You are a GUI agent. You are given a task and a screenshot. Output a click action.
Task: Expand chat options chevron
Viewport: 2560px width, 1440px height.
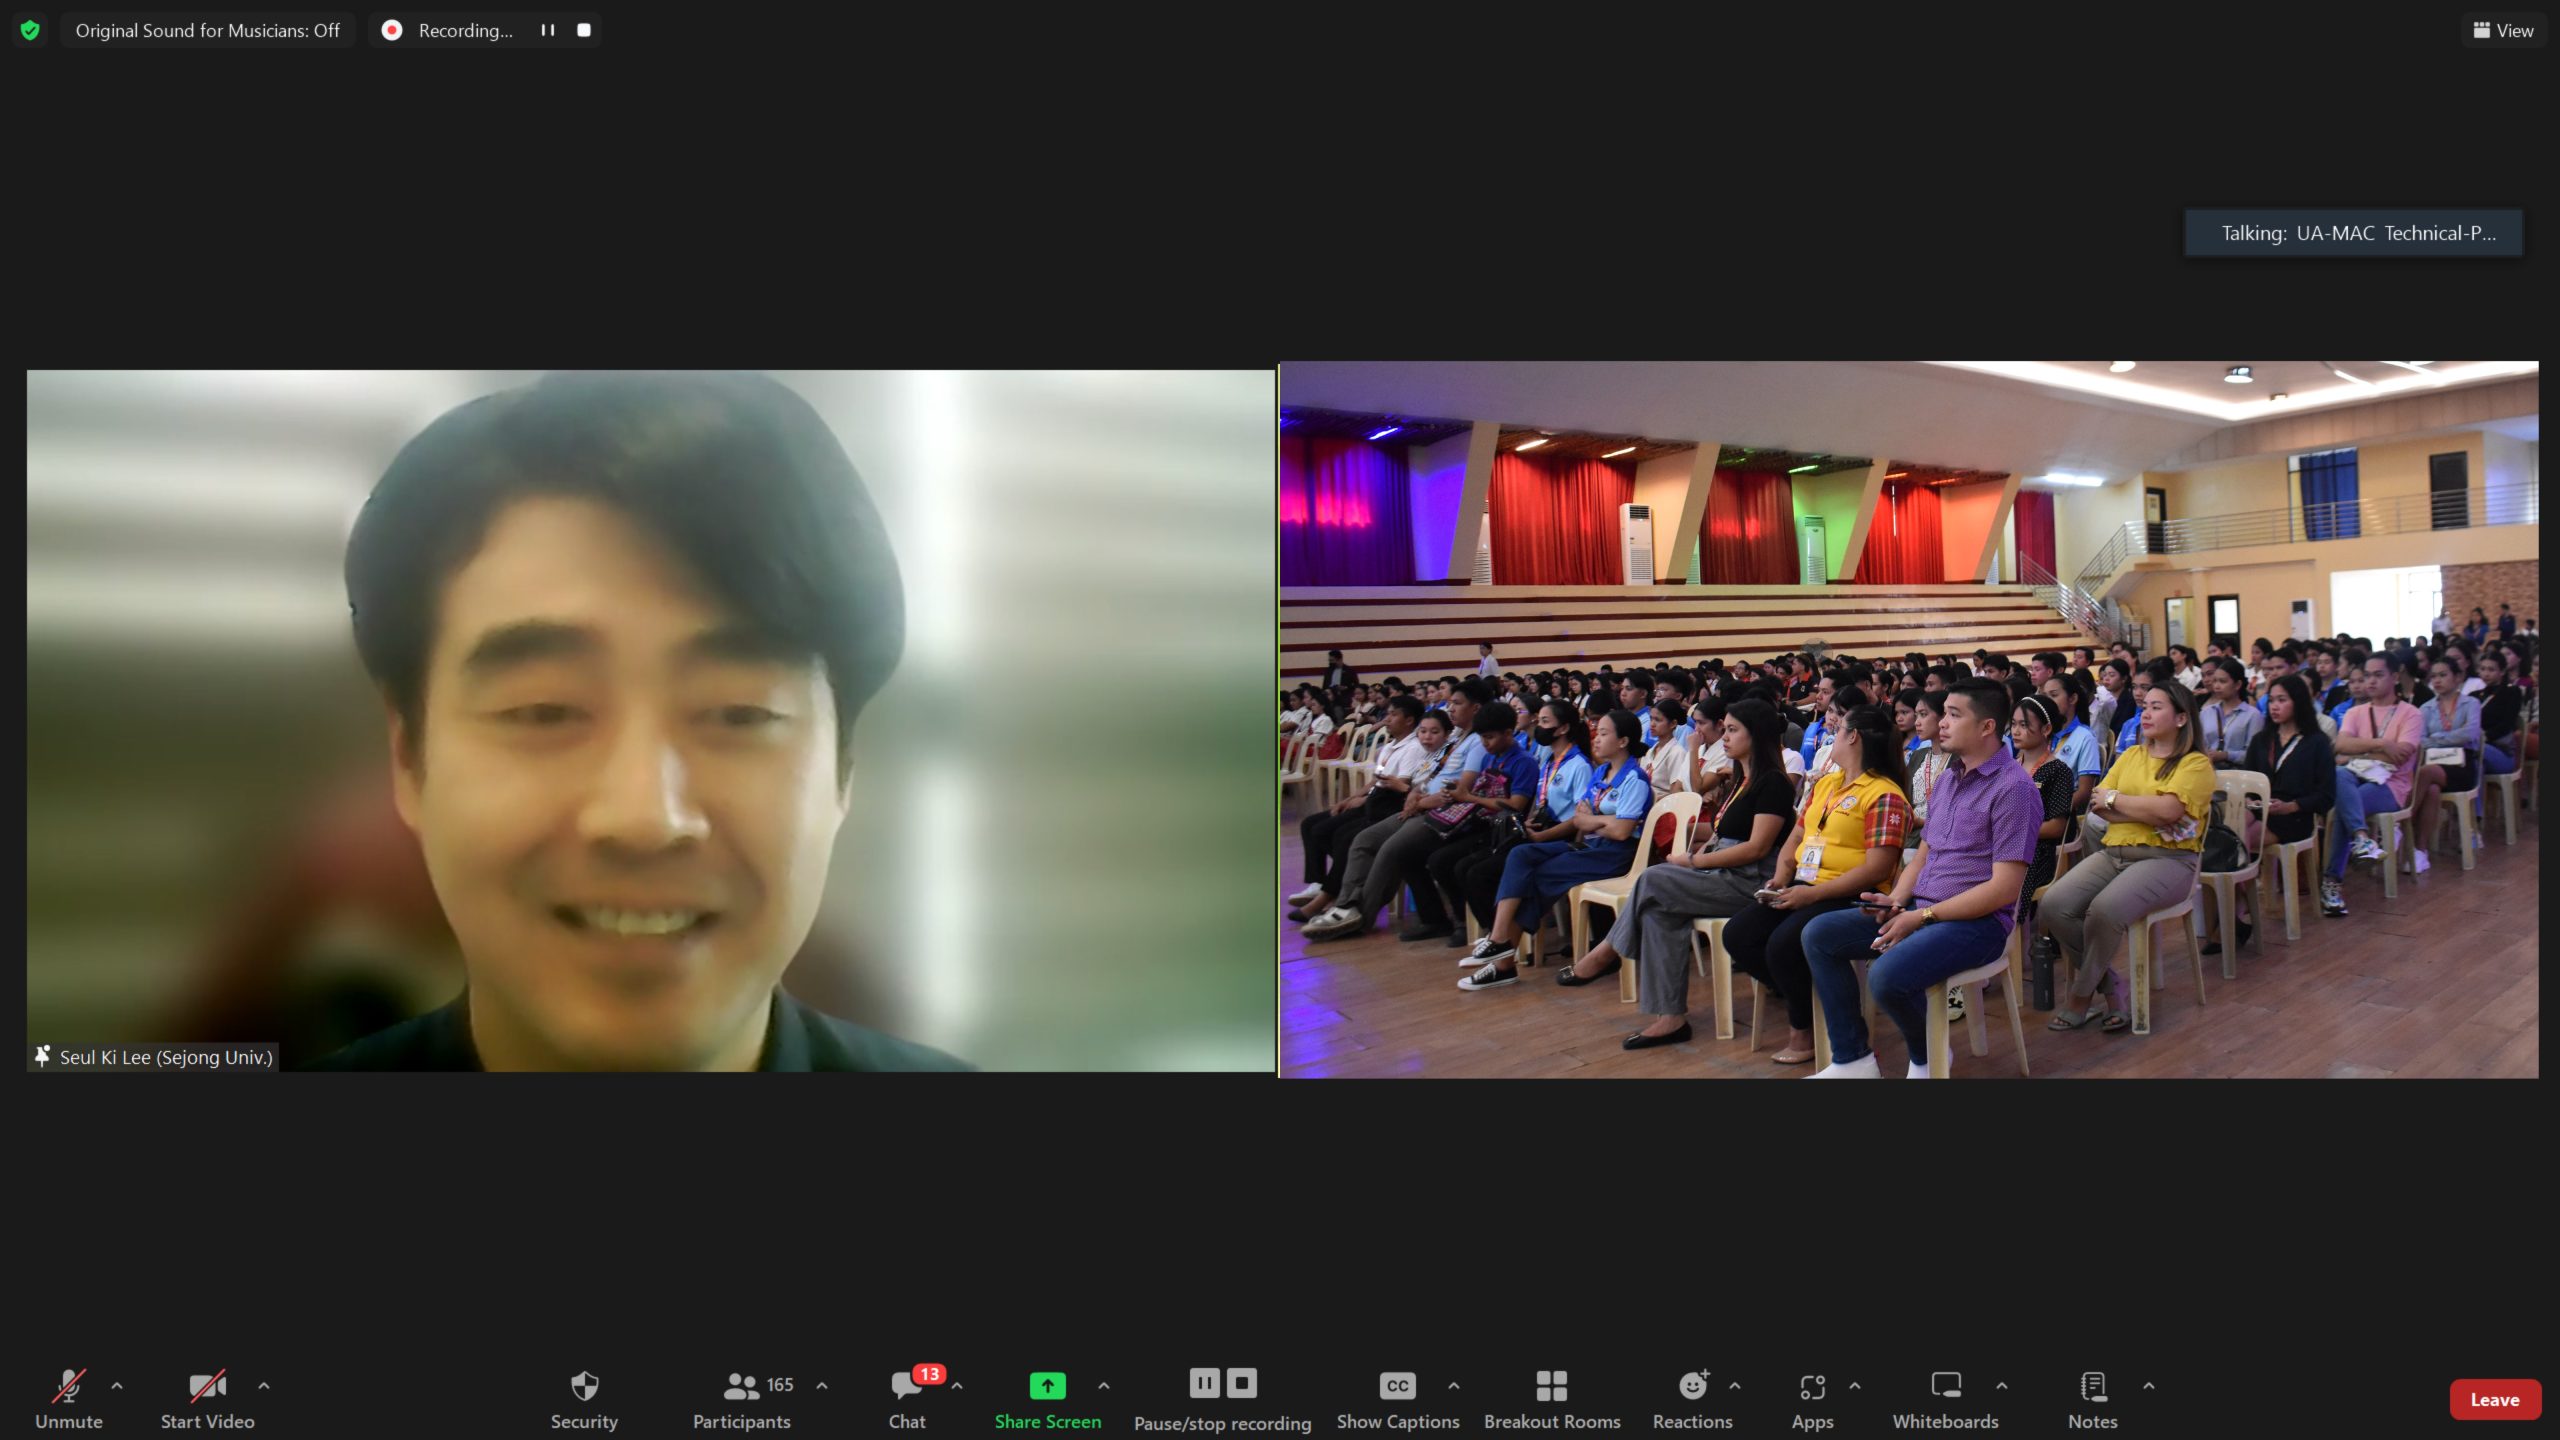point(957,1385)
